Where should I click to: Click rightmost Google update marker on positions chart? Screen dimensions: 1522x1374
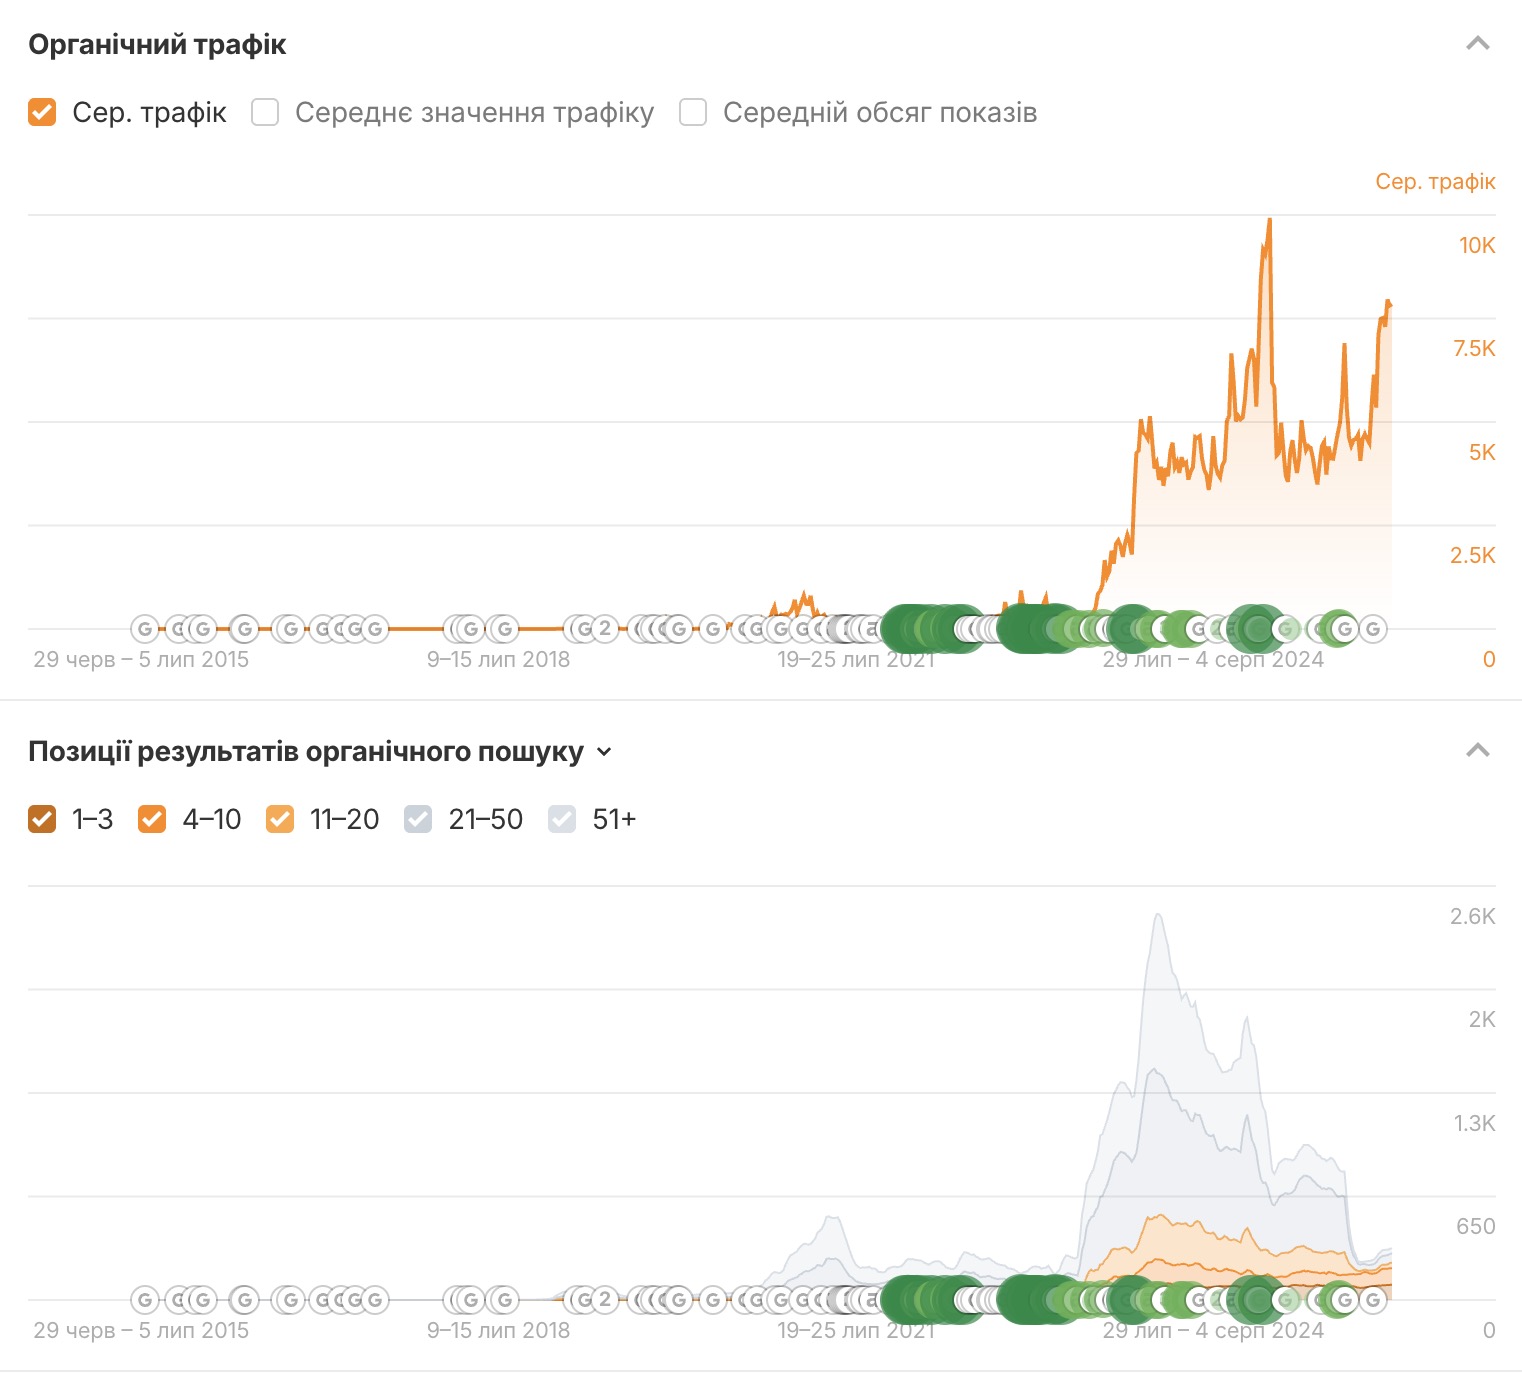click(x=1373, y=1300)
